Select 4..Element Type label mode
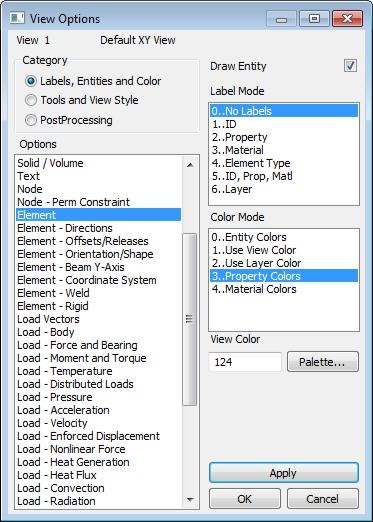The width and height of the screenshot is (373, 522). [x=284, y=163]
